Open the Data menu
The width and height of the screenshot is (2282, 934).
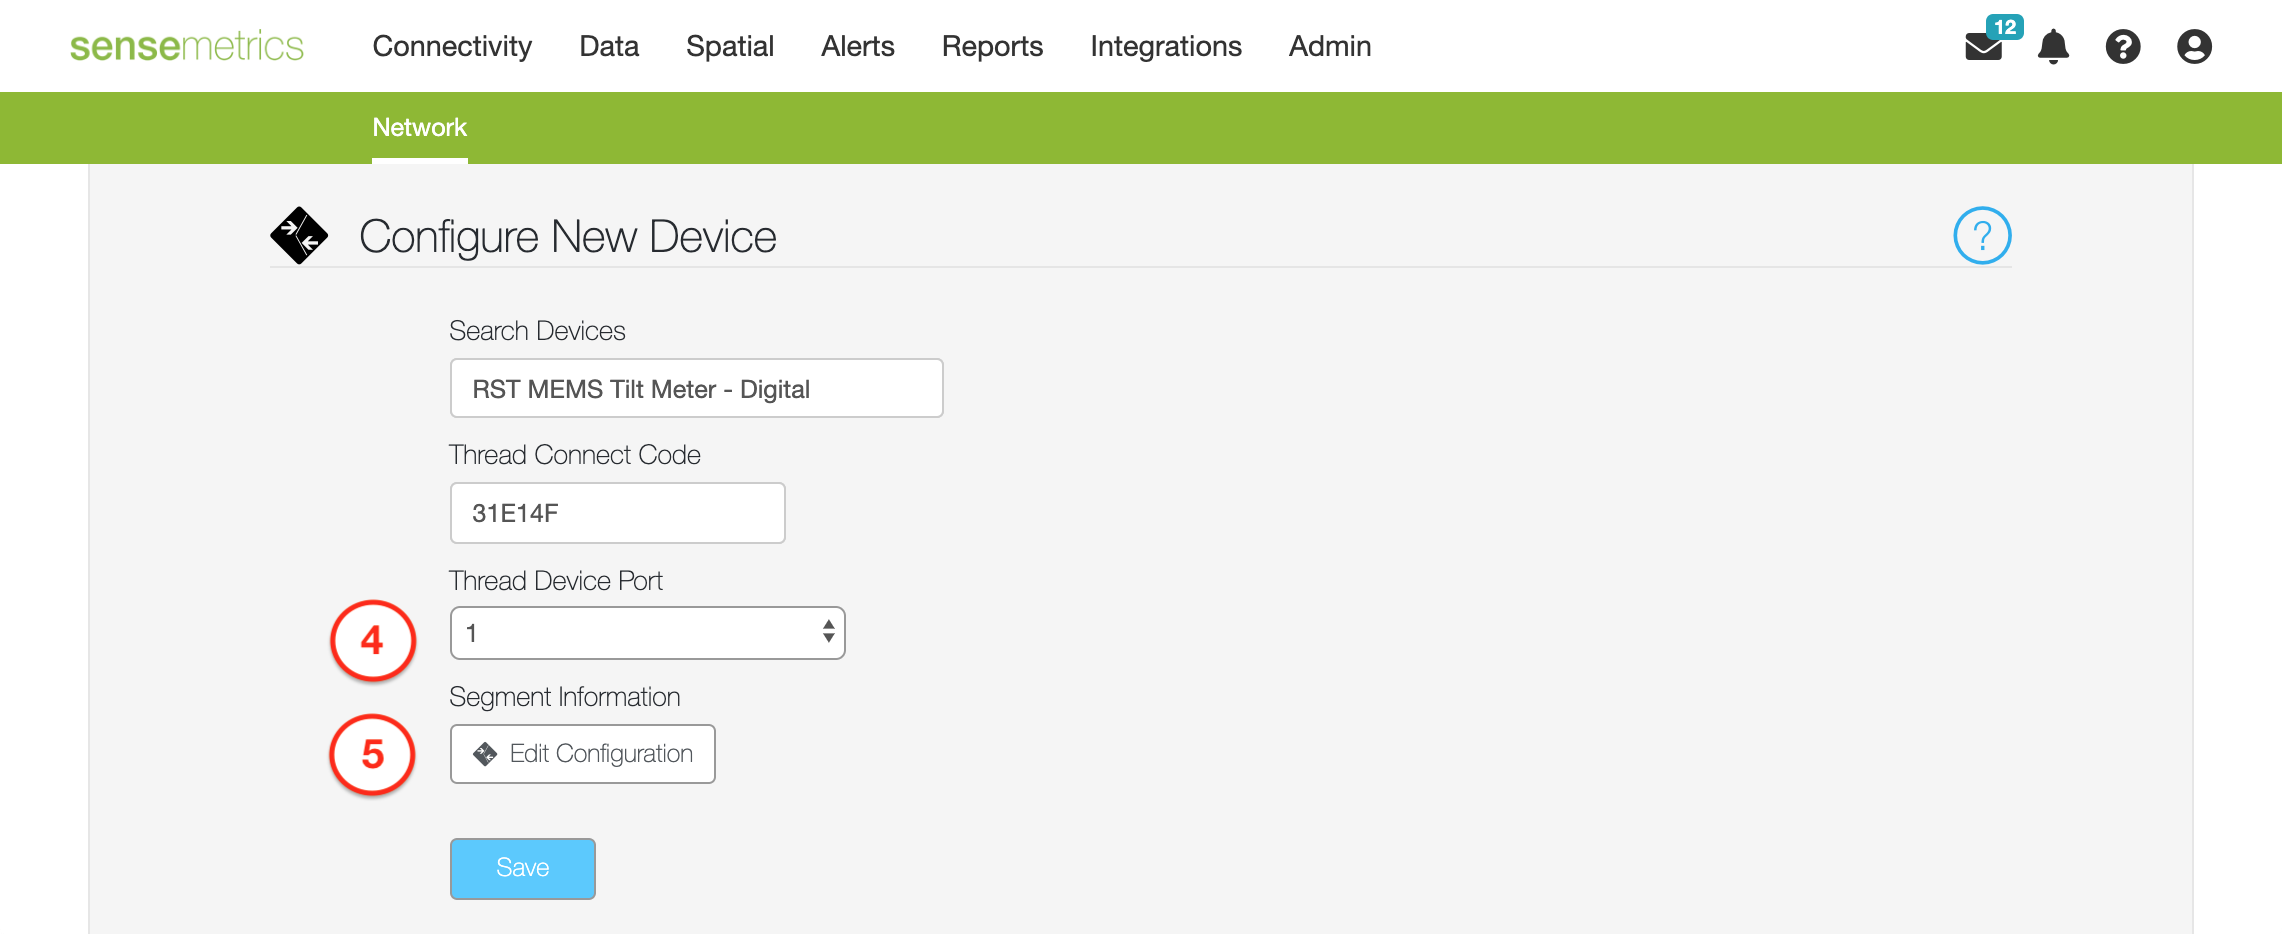coord(608,46)
